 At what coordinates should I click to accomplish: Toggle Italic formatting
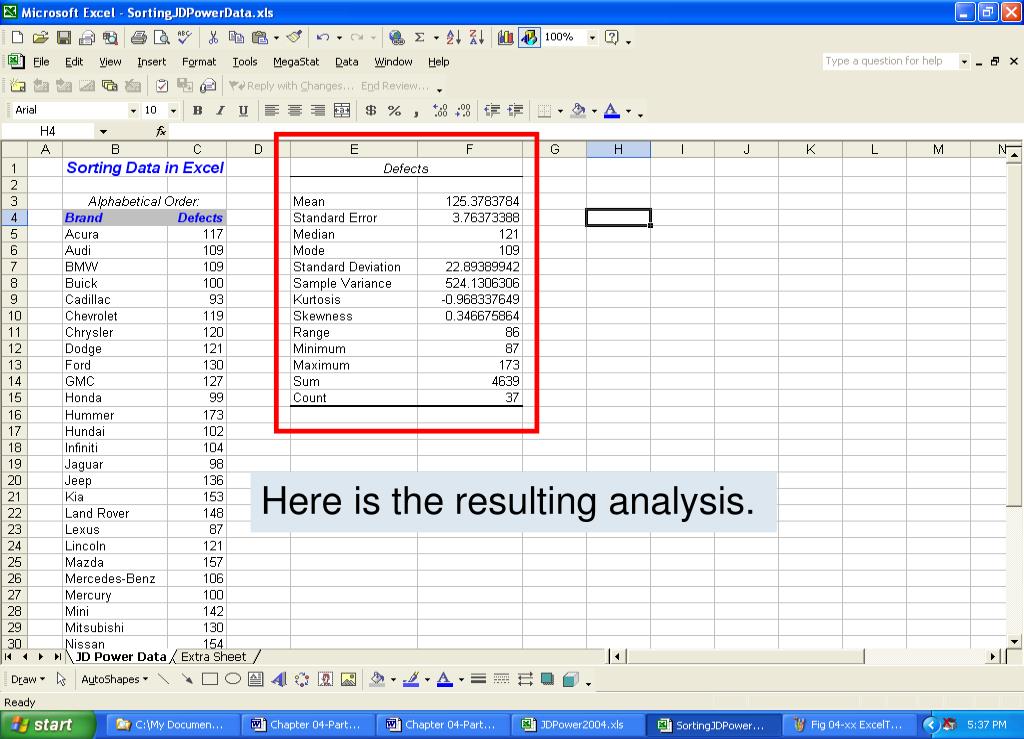(220, 110)
